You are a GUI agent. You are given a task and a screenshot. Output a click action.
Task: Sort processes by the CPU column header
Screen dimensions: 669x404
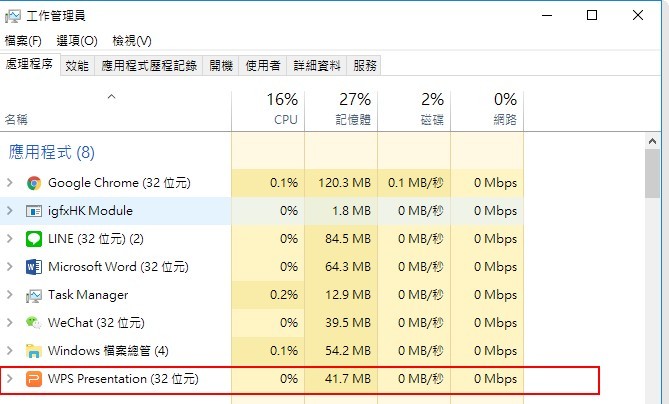tap(268, 110)
